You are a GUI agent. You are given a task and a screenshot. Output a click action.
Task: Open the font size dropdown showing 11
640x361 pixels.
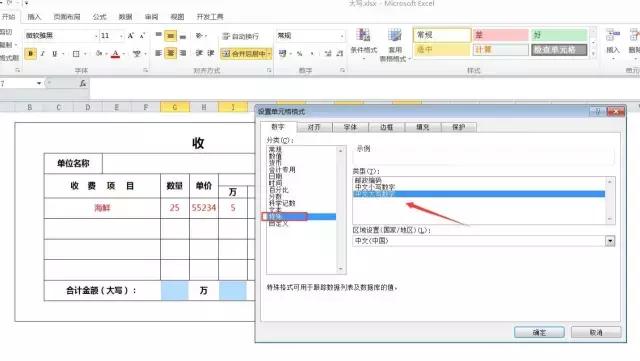pyautogui.click(x=121, y=36)
